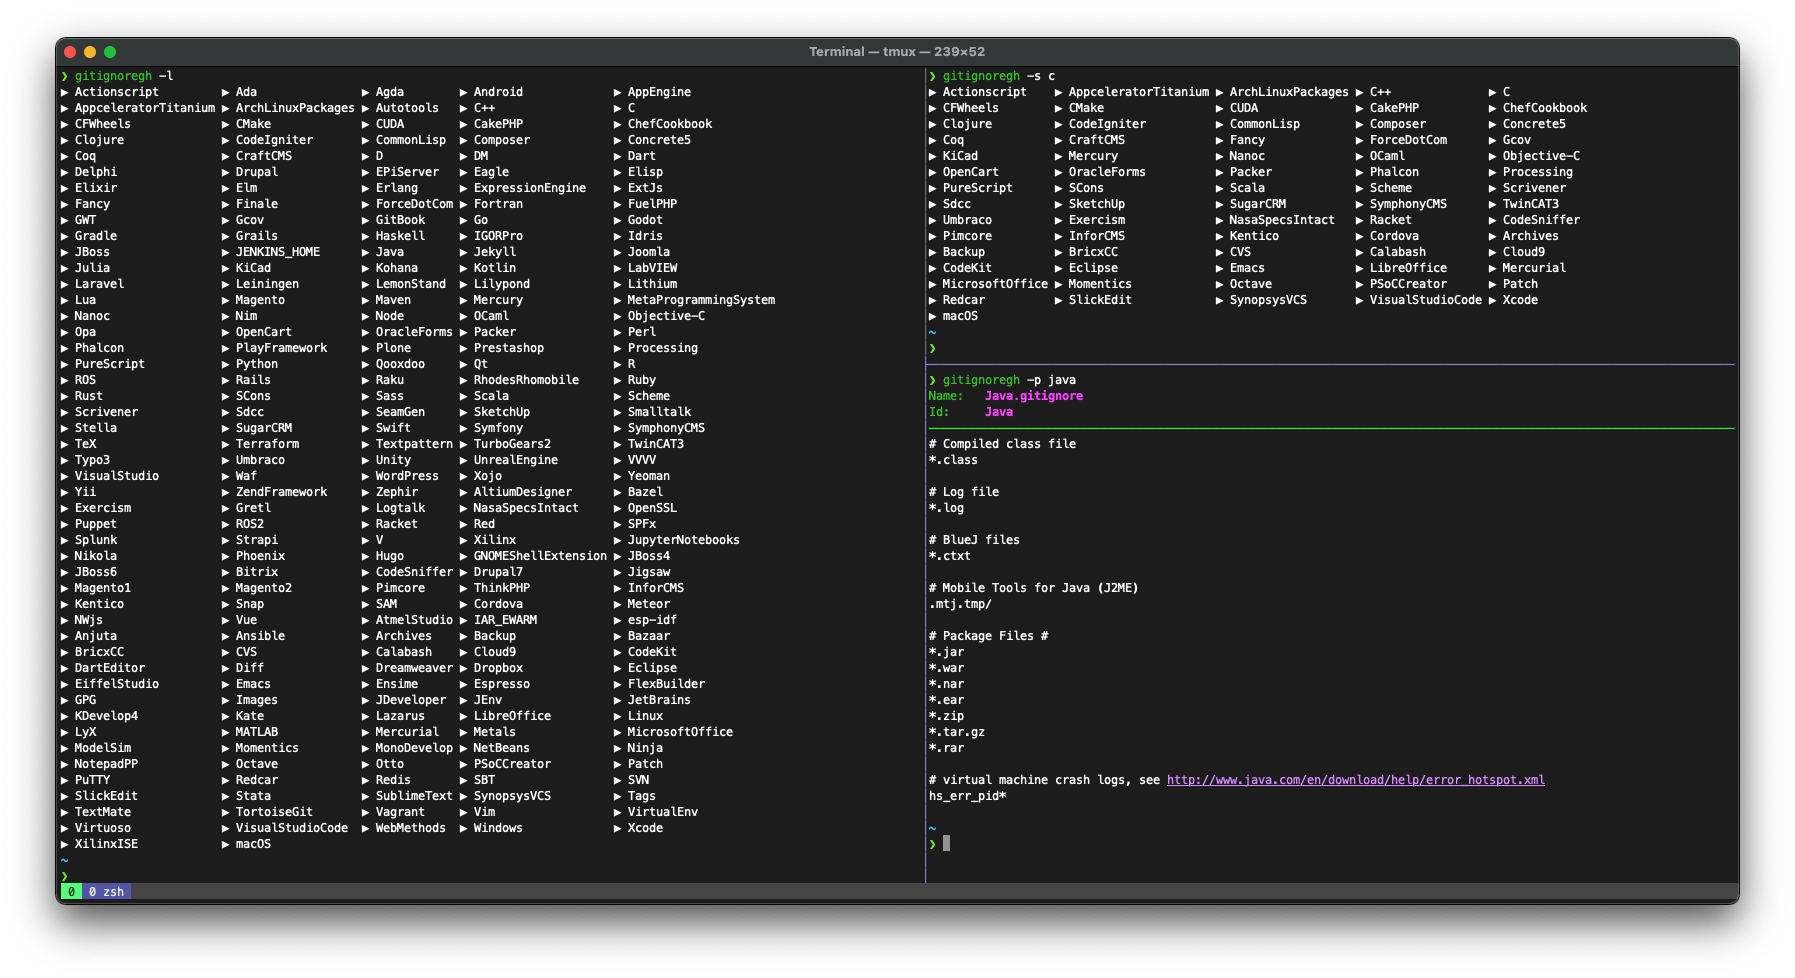
Task: Click the '*.class' ignore pattern
Action: (953, 460)
